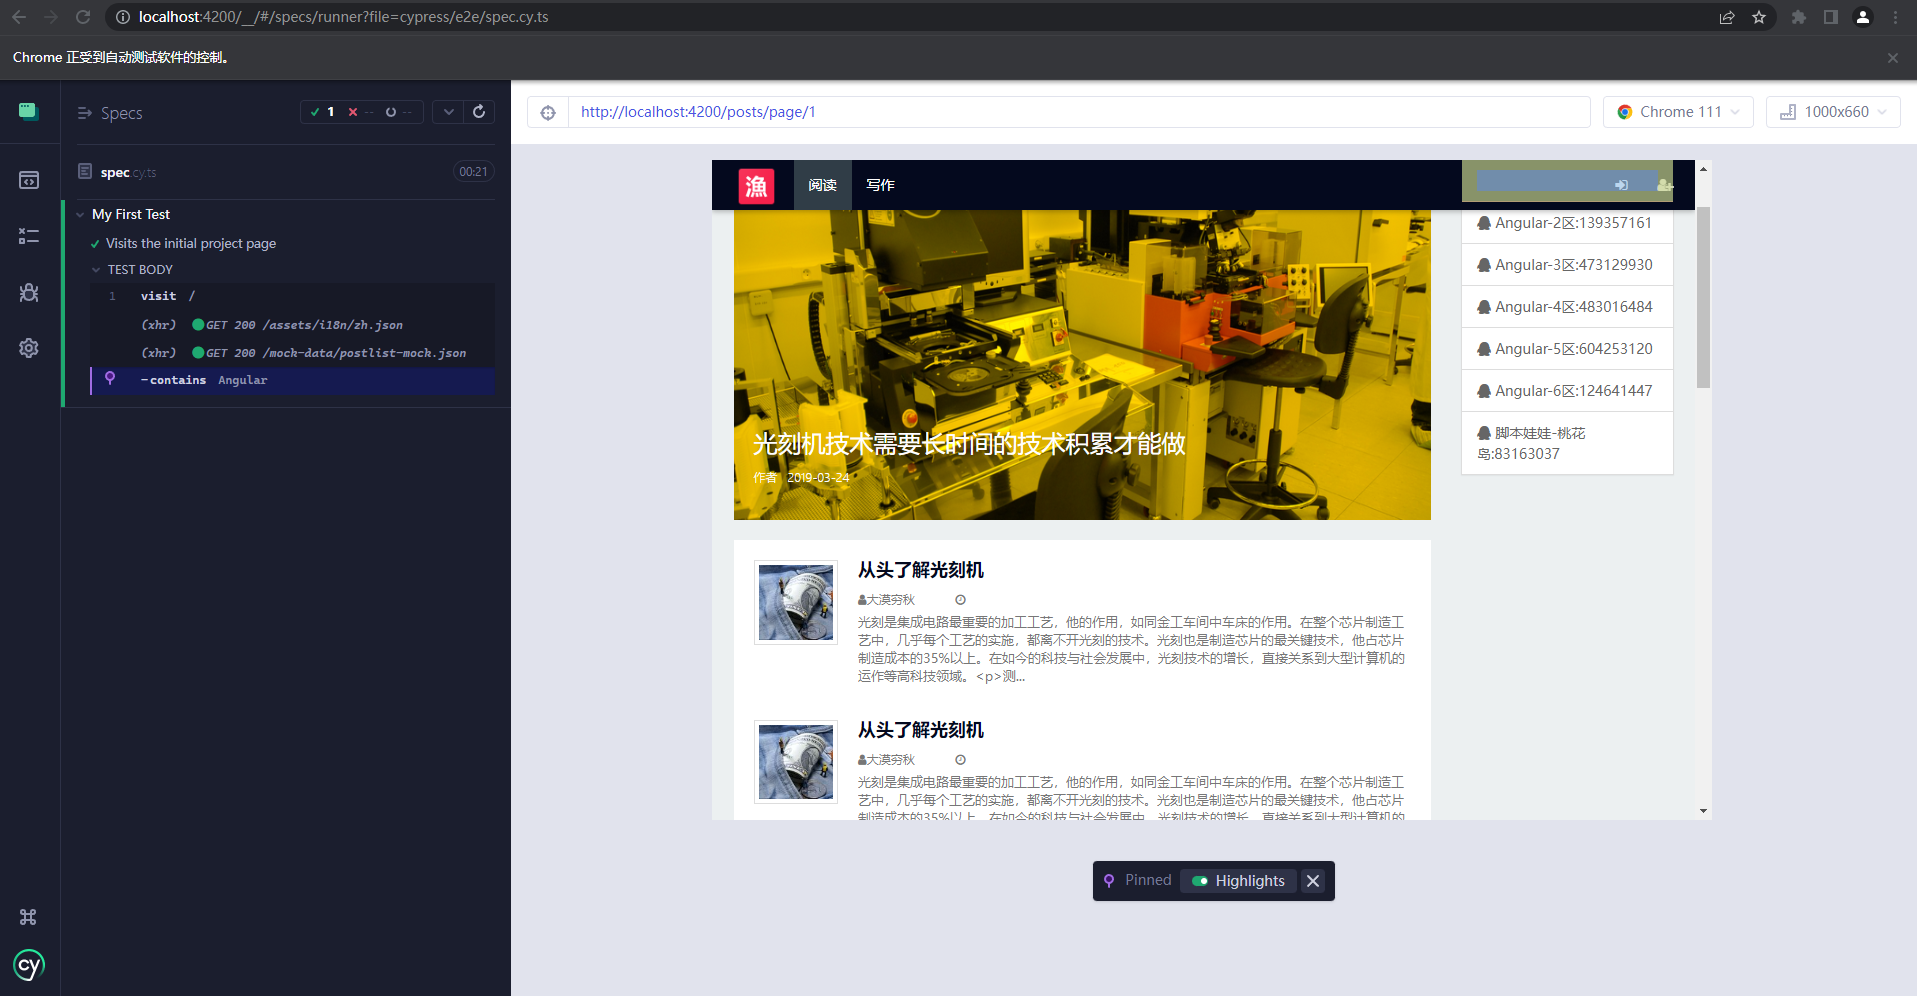
Task: Click the Chrome back navigation arrow
Action: coord(19,17)
